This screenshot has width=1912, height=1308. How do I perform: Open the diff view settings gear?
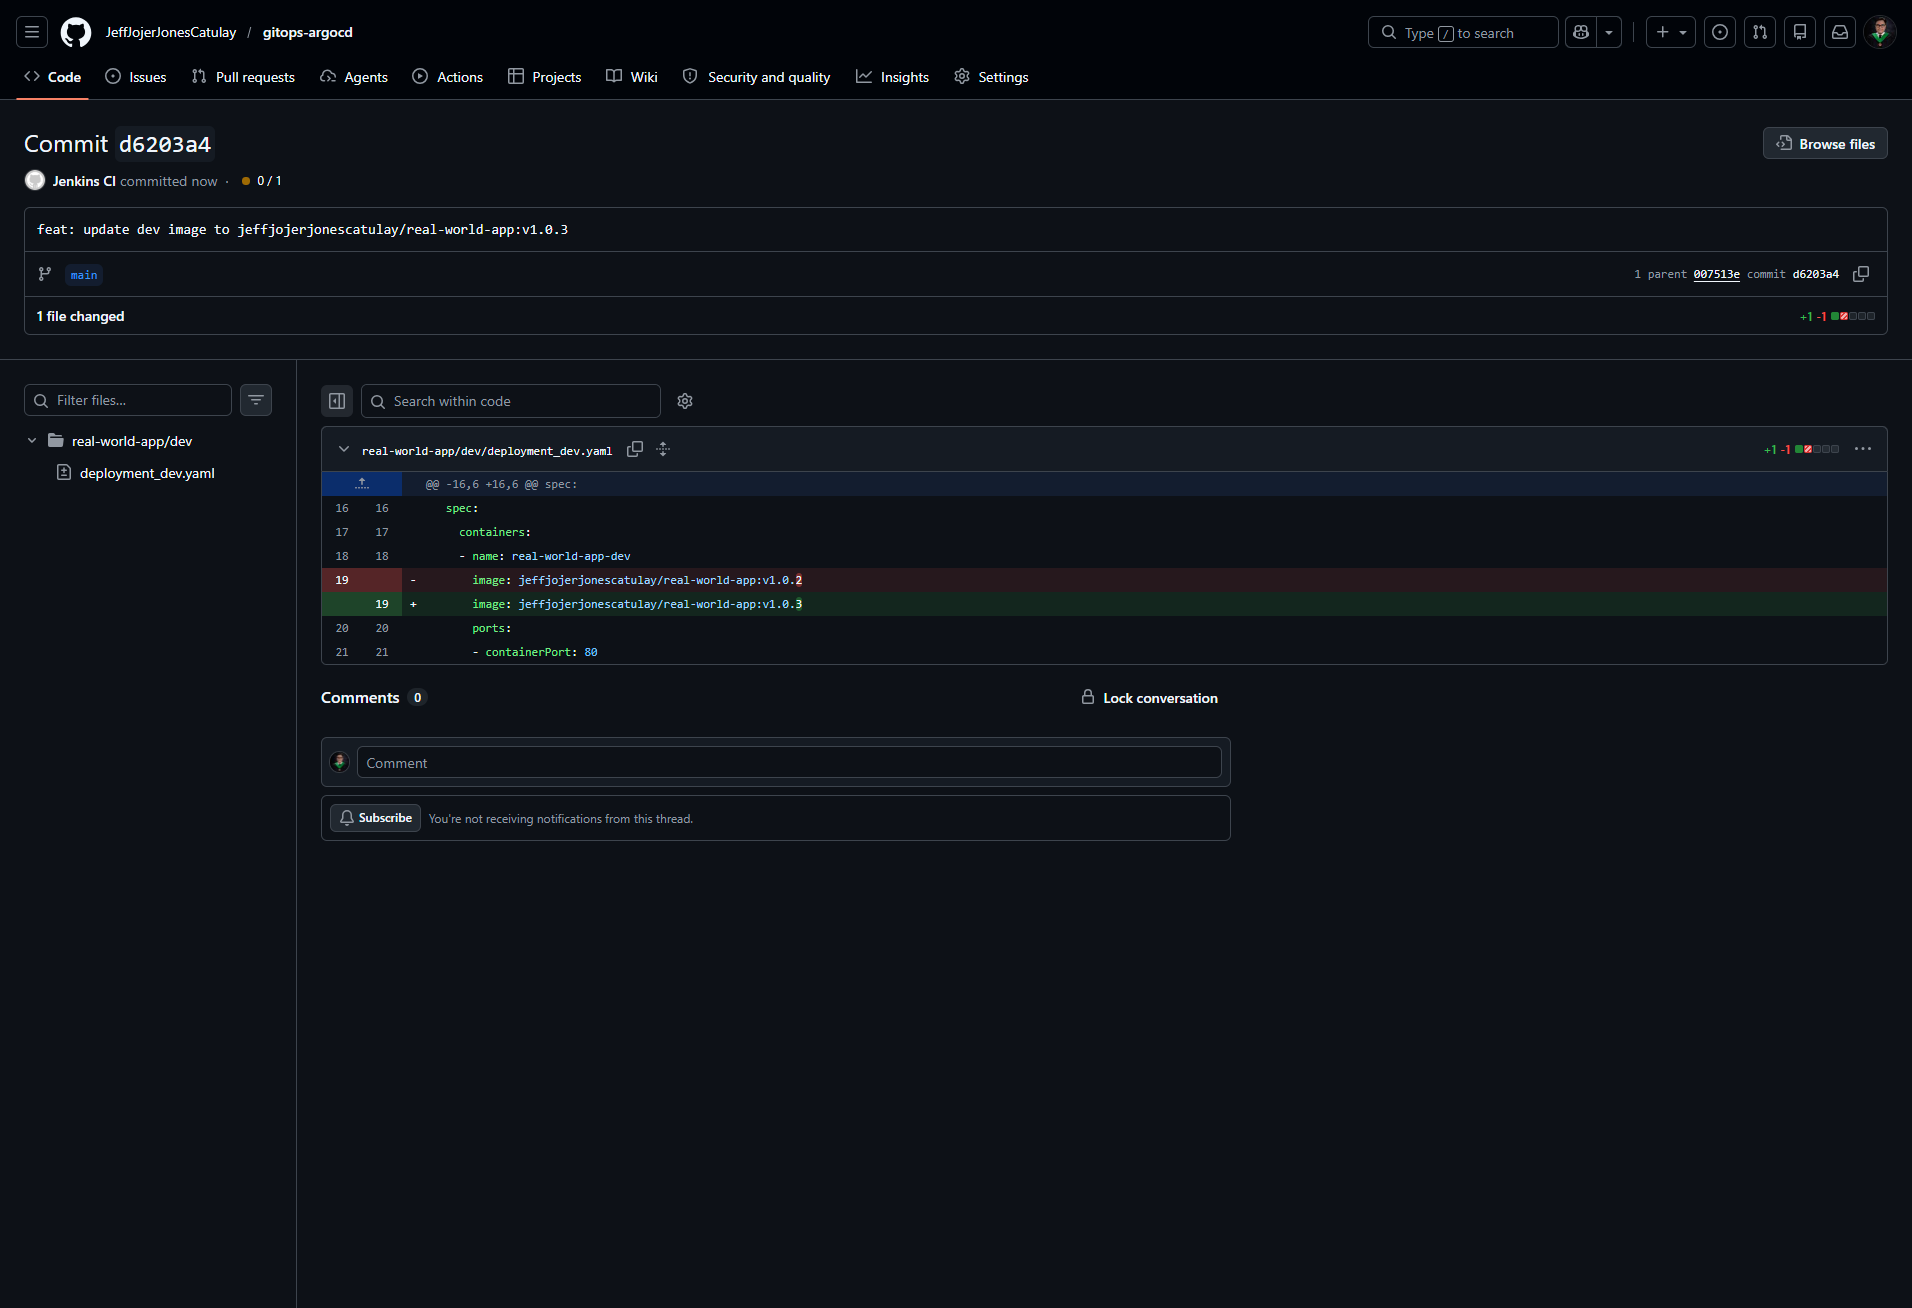(685, 401)
